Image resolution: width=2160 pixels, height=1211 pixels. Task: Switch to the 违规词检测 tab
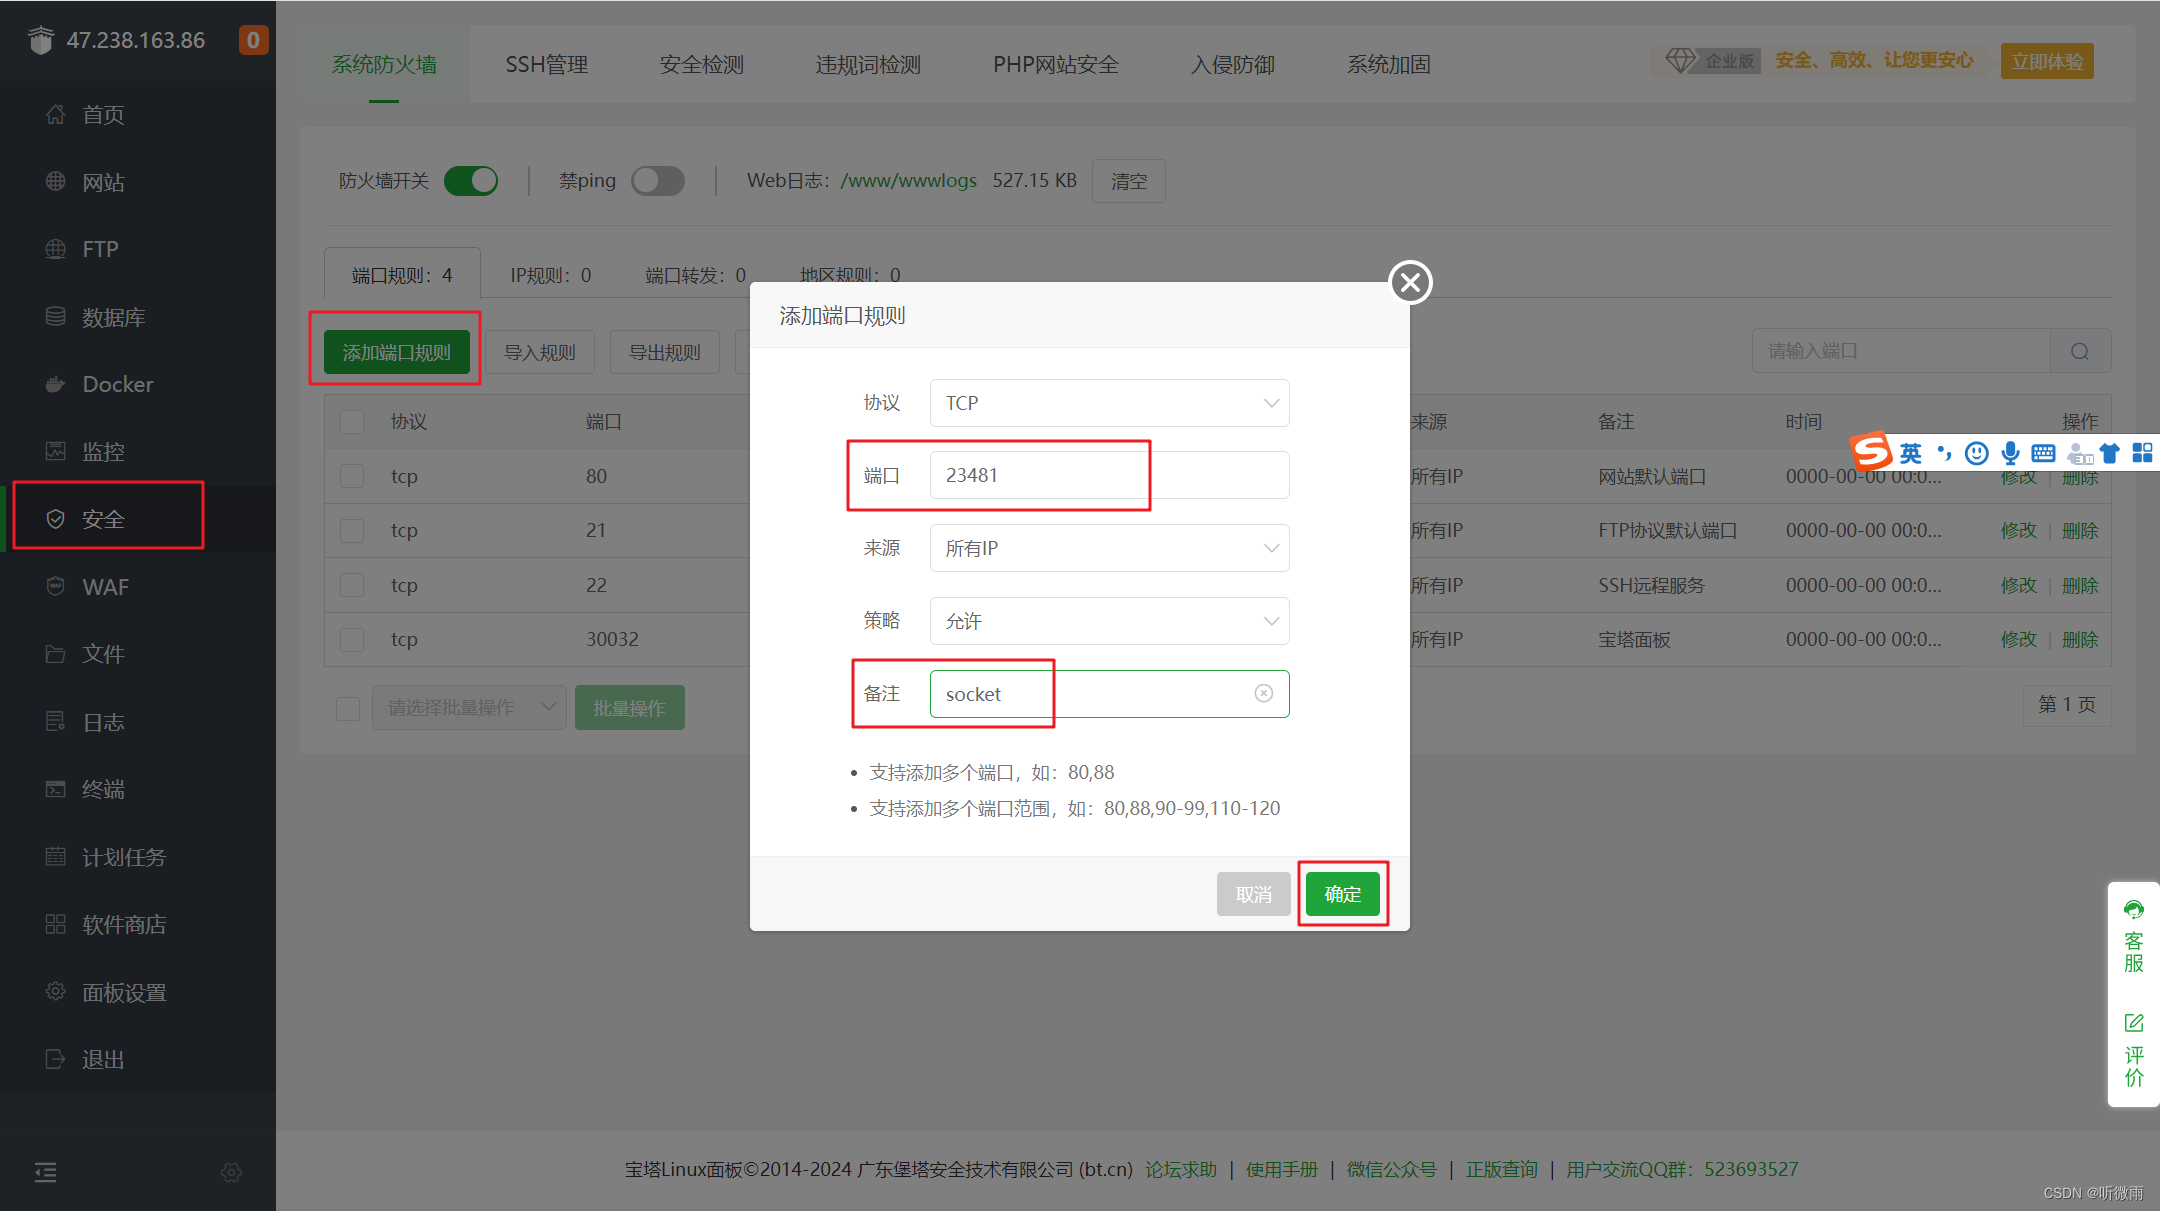(x=868, y=64)
